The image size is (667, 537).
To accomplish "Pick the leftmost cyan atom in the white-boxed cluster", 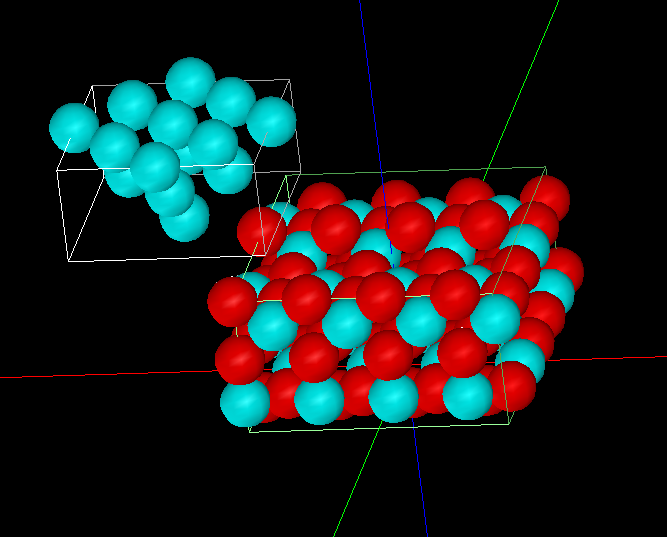I will (74, 128).
